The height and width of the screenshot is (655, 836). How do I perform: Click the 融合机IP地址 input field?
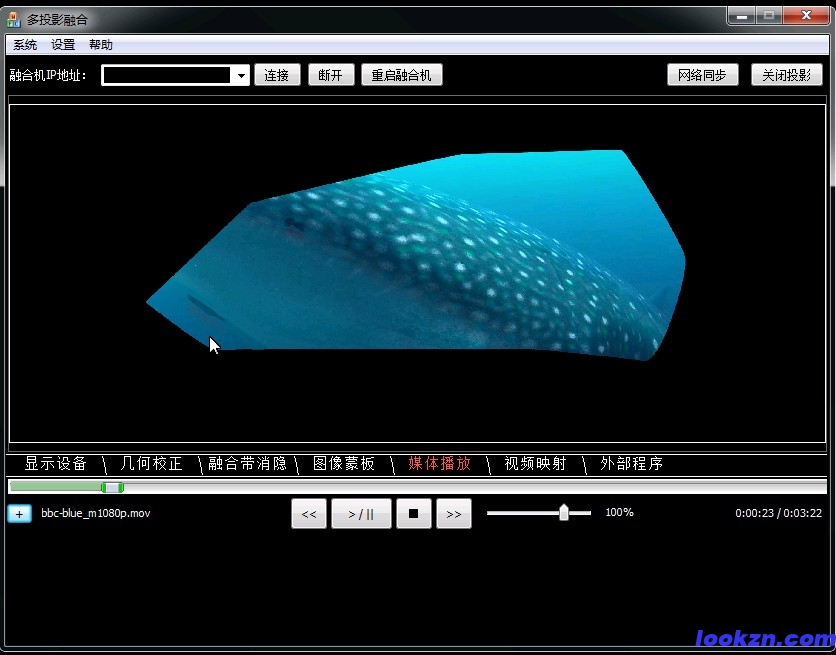click(x=167, y=76)
